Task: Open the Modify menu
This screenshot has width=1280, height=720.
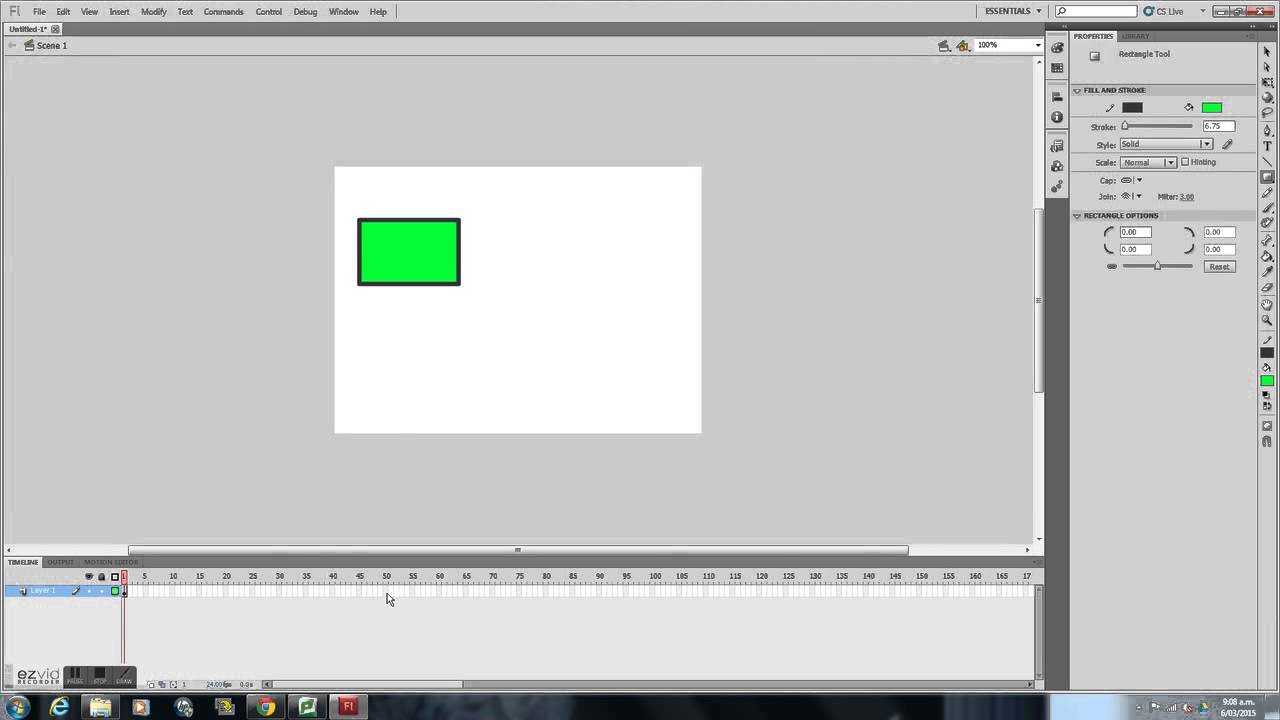Action: 154,11
